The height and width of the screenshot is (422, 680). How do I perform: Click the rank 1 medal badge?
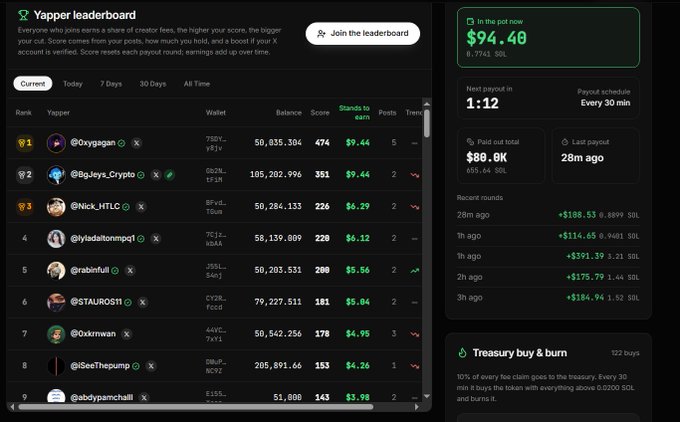pyautogui.click(x=25, y=142)
